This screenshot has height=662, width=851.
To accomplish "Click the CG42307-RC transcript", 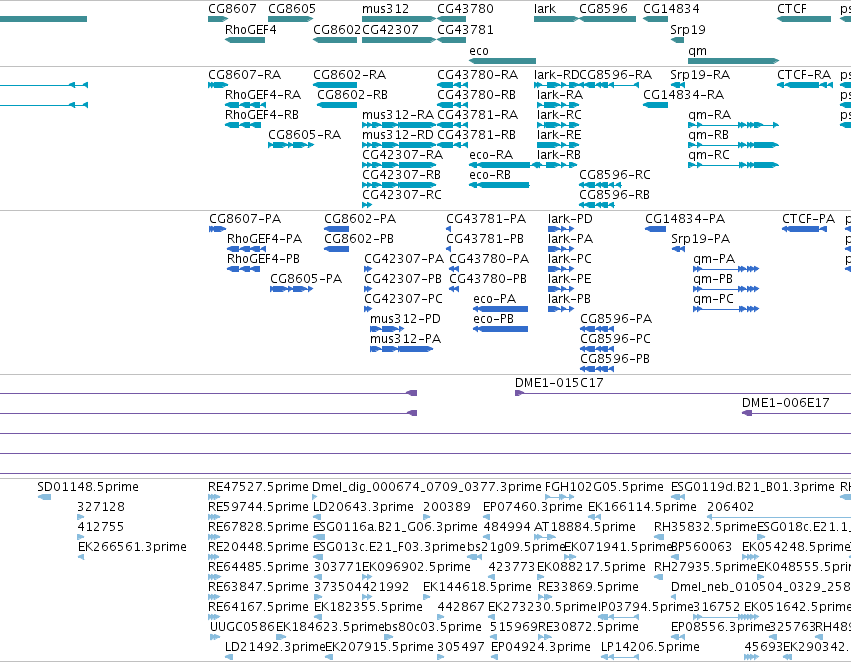I will click(x=367, y=205).
